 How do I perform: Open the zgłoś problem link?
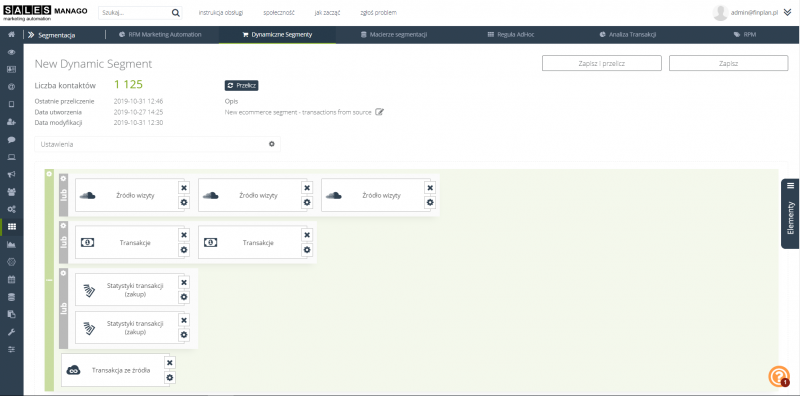coord(378,13)
